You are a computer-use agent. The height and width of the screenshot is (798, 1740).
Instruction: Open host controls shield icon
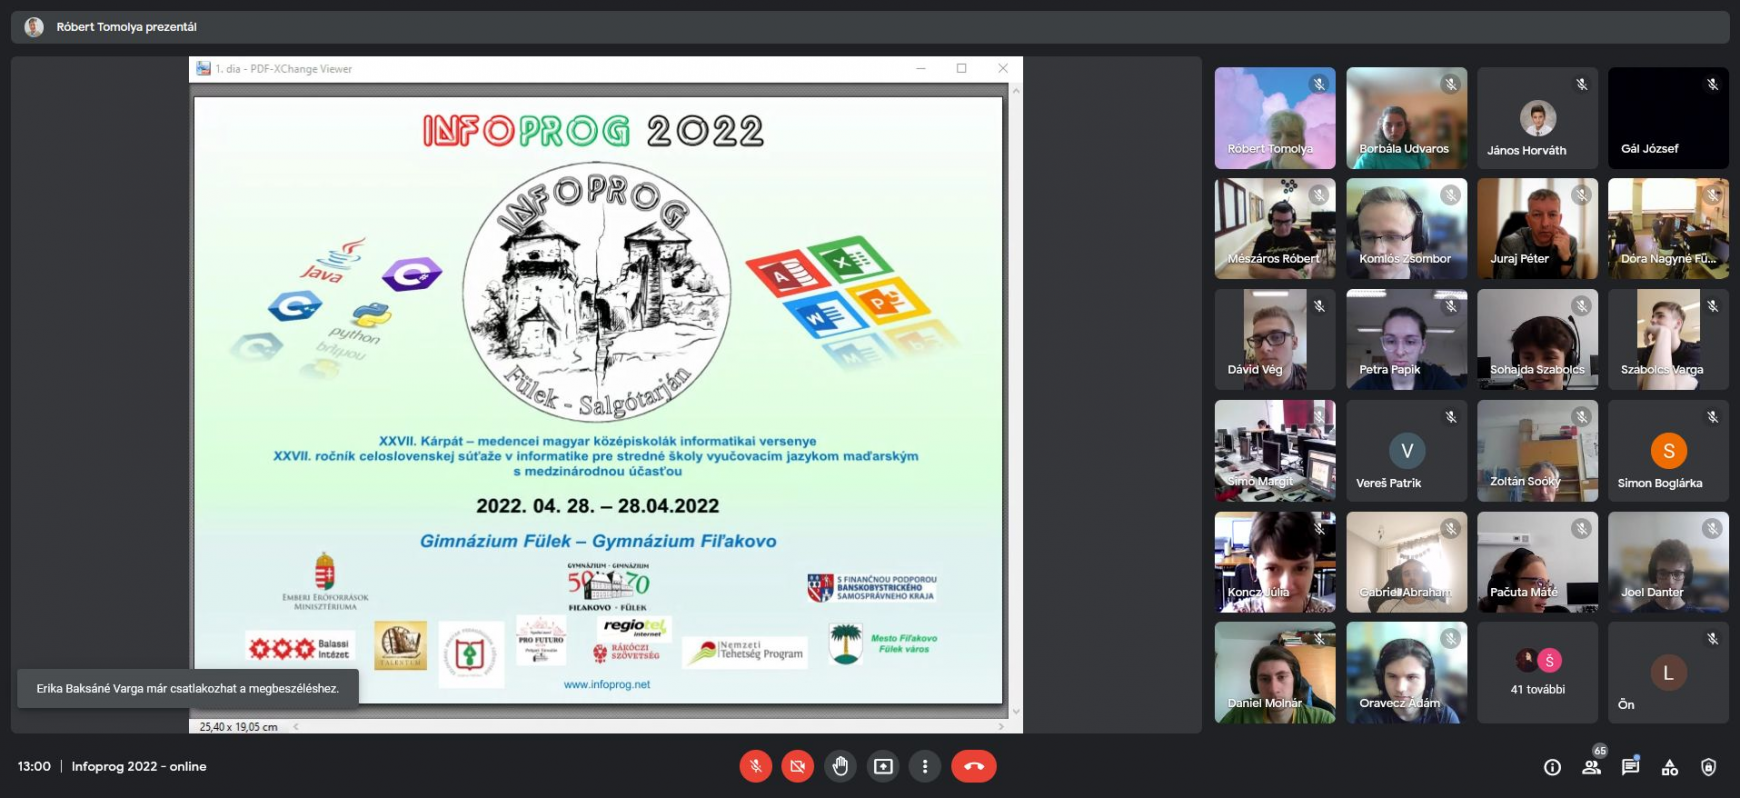tap(1708, 767)
